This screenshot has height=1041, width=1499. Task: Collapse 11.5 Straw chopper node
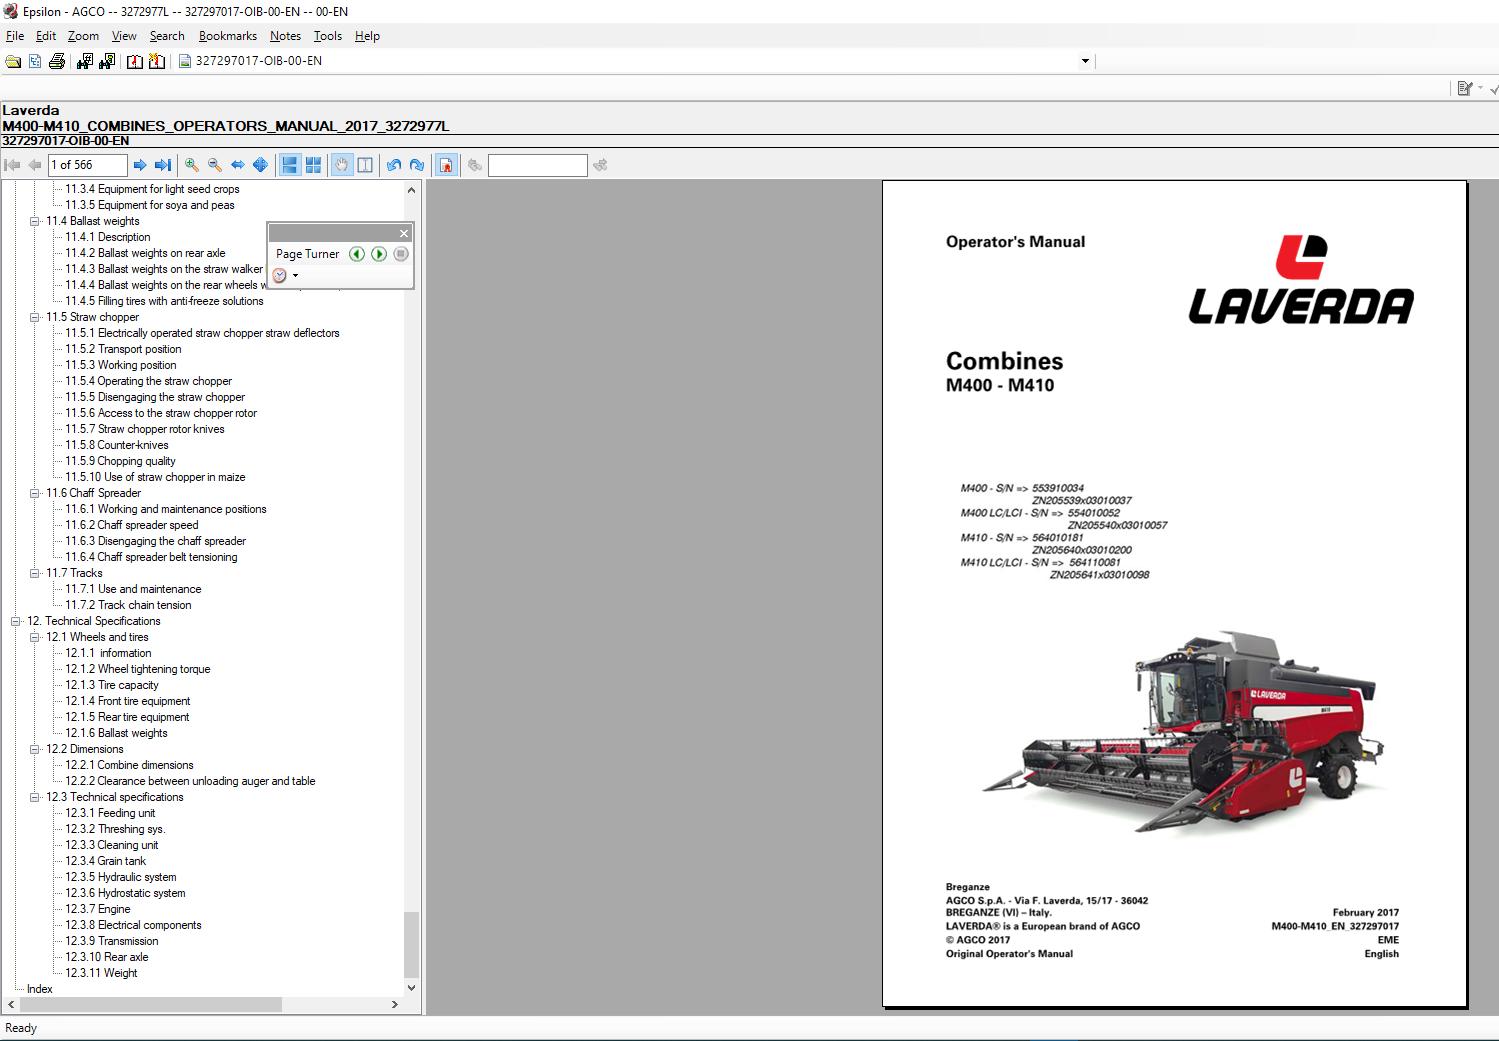click(35, 317)
